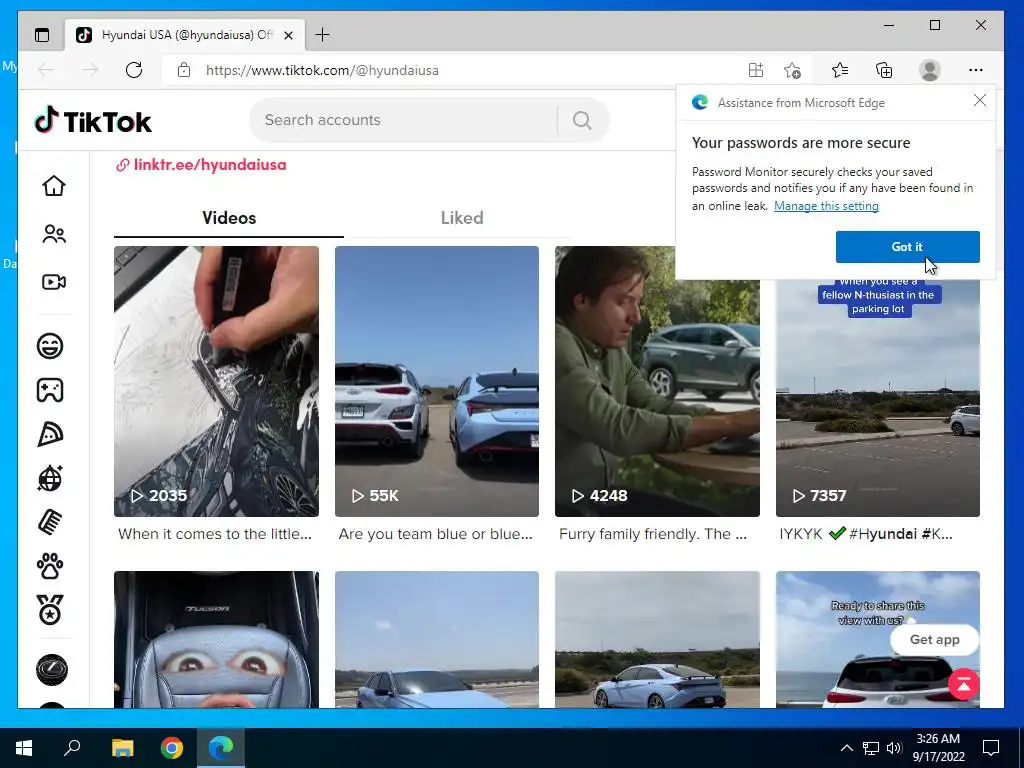Open a new browser tab
Image resolution: width=1024 pixels, height=768 pixels.
coord(323,35)
